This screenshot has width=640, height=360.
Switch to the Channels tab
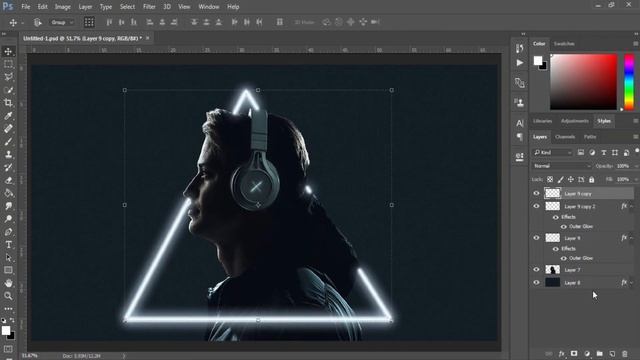565,137
